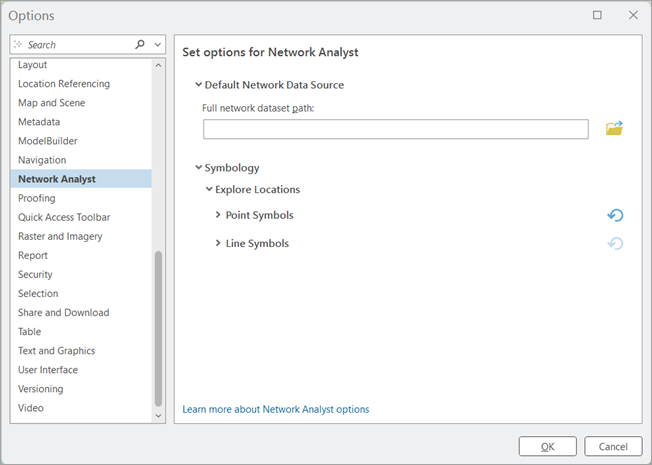Open Security options
The image size is (652, 465).
tap(35, 275)
